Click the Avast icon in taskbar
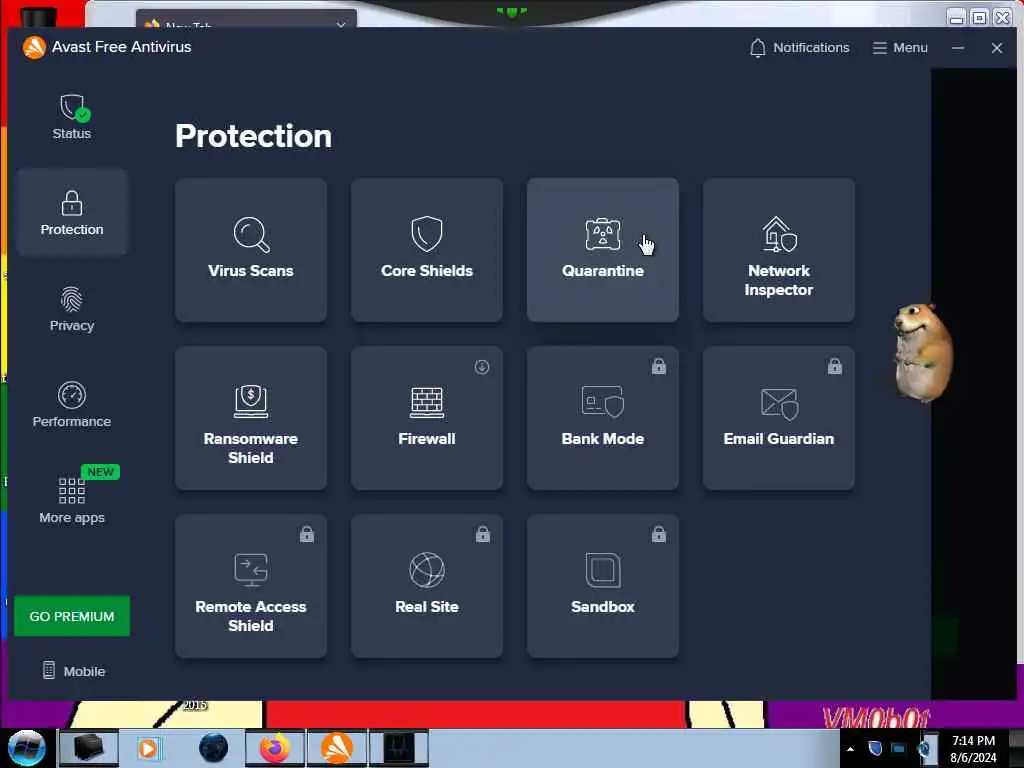Viewport: 1024px width, 768px height. [337, 748]
